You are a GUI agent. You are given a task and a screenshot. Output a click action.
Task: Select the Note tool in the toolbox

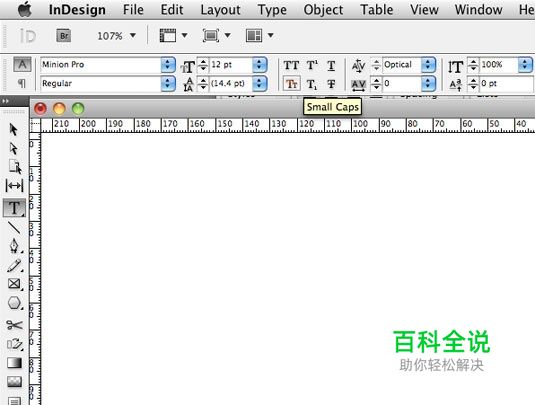pyautogui.click(x=14, y=401)
